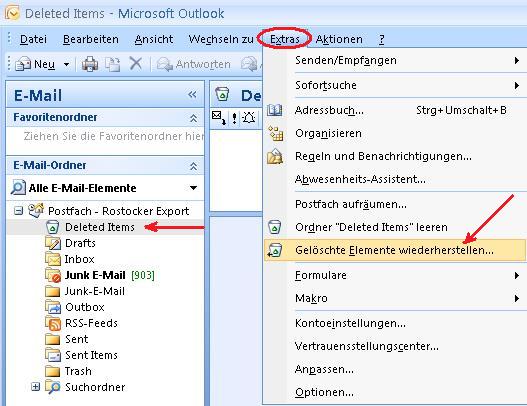Open the Ansicht menu

pyautogui.click(x=154, y=39)
